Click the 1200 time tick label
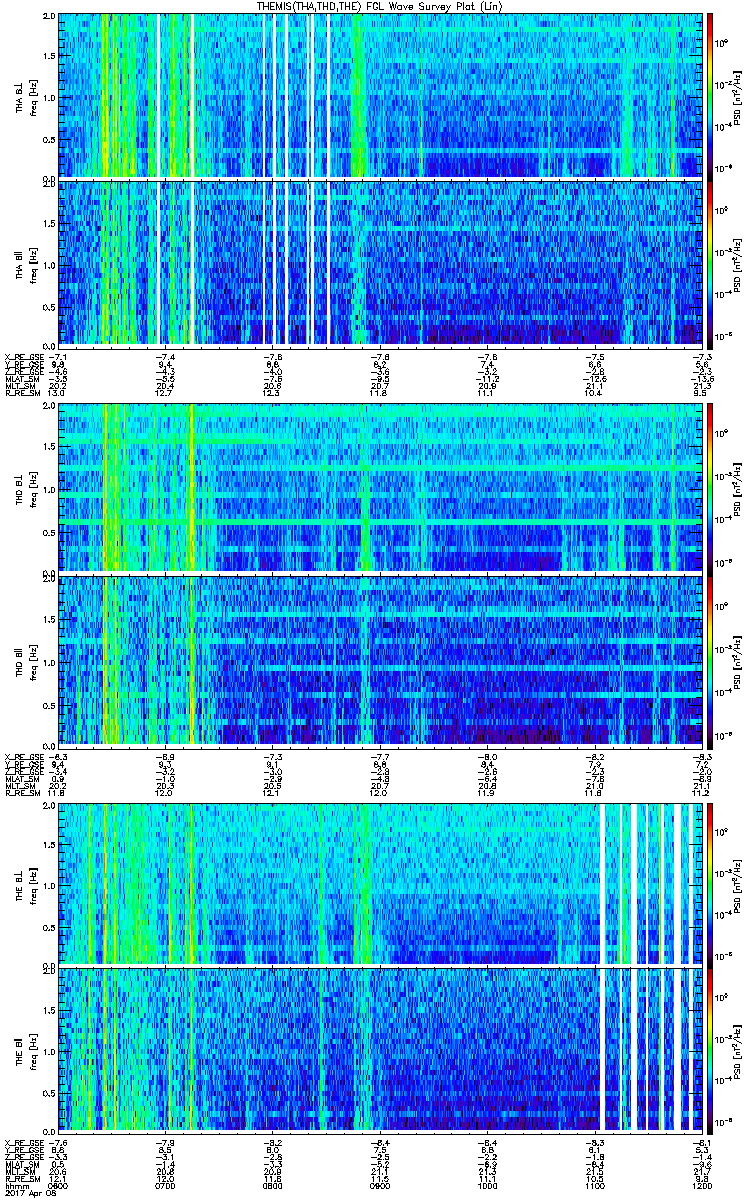 pyautogui.click(x=701, y=1185)
